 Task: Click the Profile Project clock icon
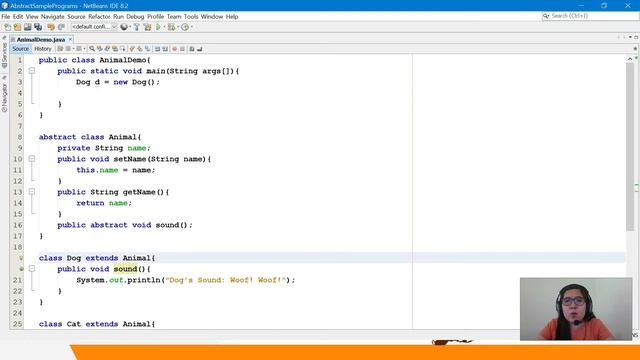(x=185, y=27)
